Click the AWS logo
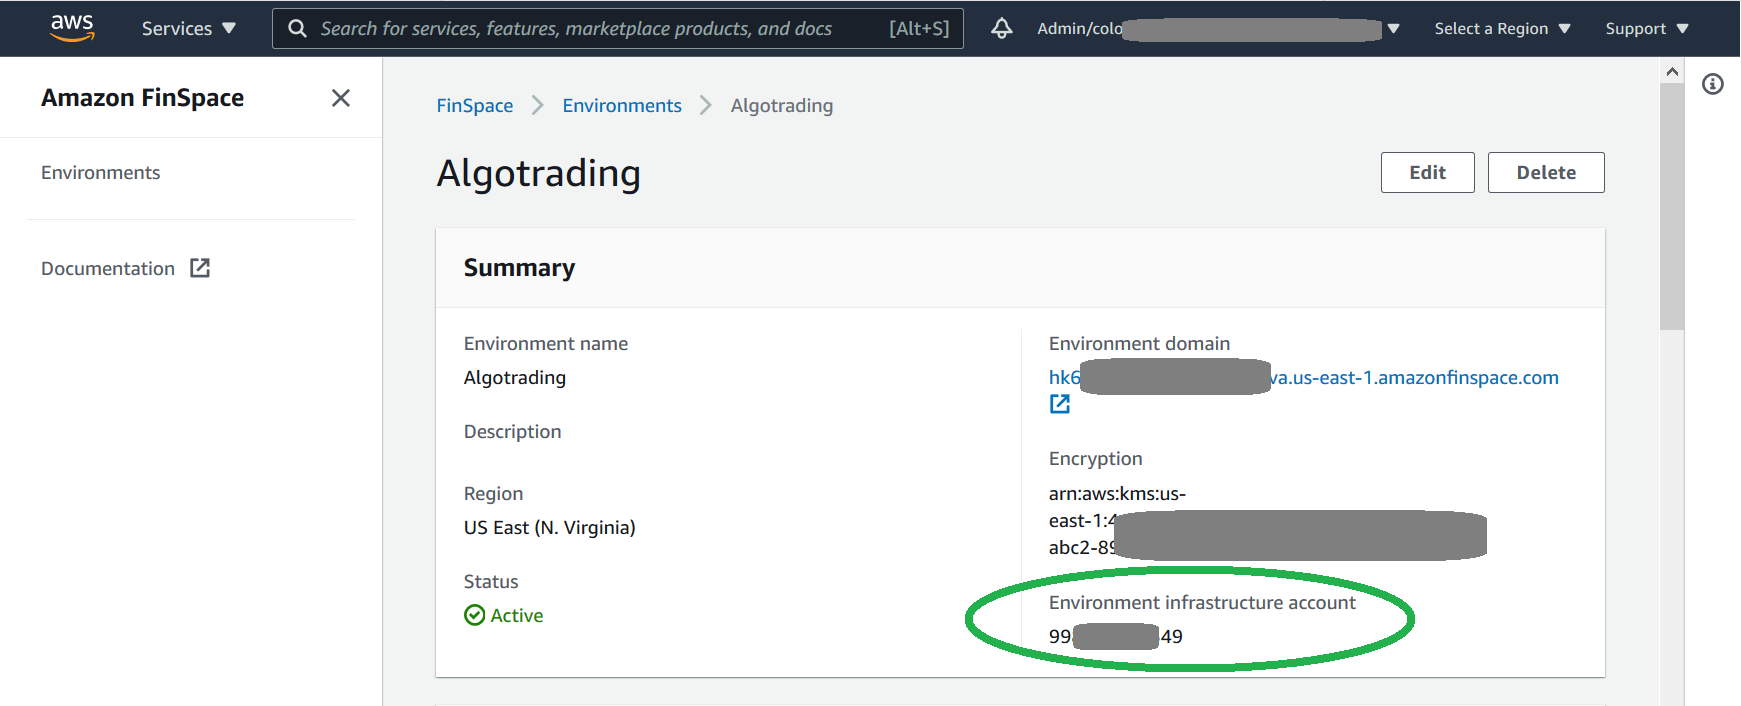Image resolution: width=1741 pixels, height=706 pixels. click(x=72, y=28)
